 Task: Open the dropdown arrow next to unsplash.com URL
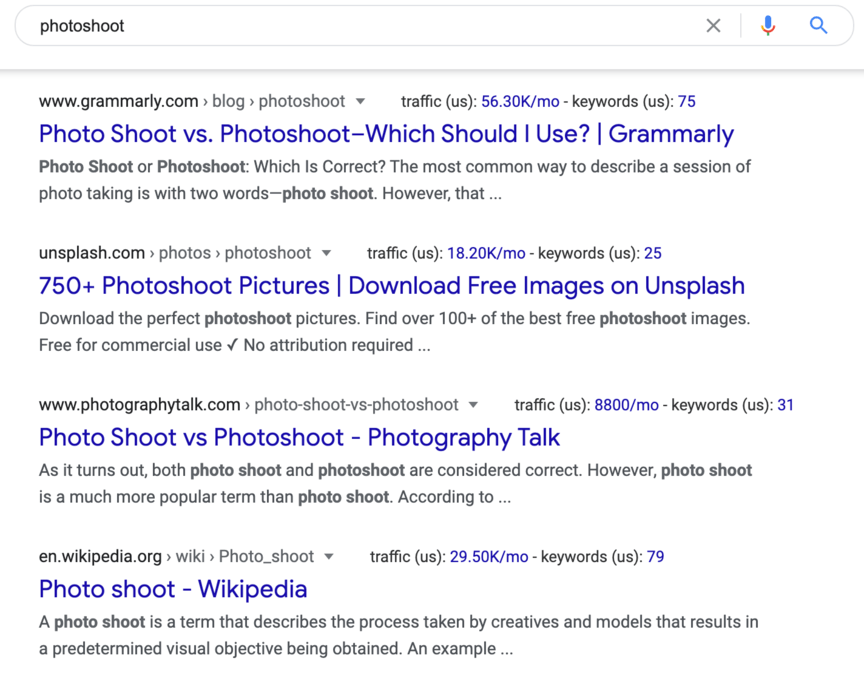pyautogui.click(x=326, y=253)
